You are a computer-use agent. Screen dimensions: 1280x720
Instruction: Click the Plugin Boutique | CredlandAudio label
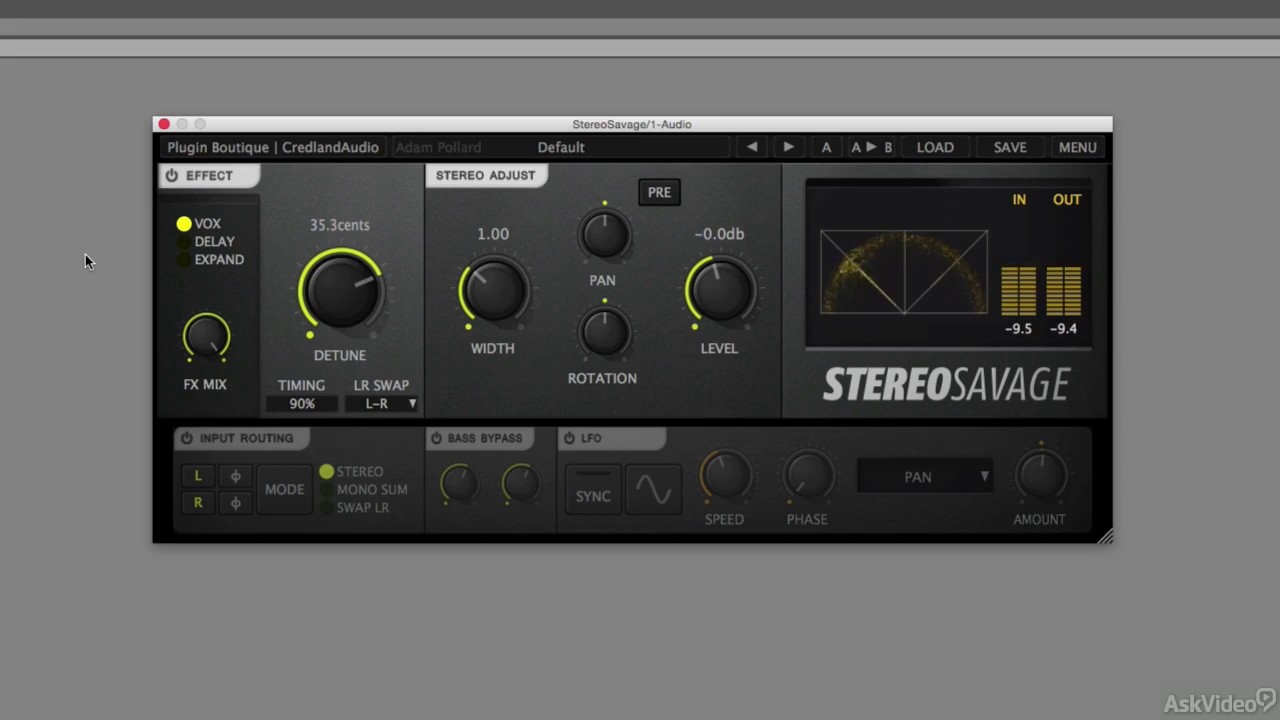[273, 147]
